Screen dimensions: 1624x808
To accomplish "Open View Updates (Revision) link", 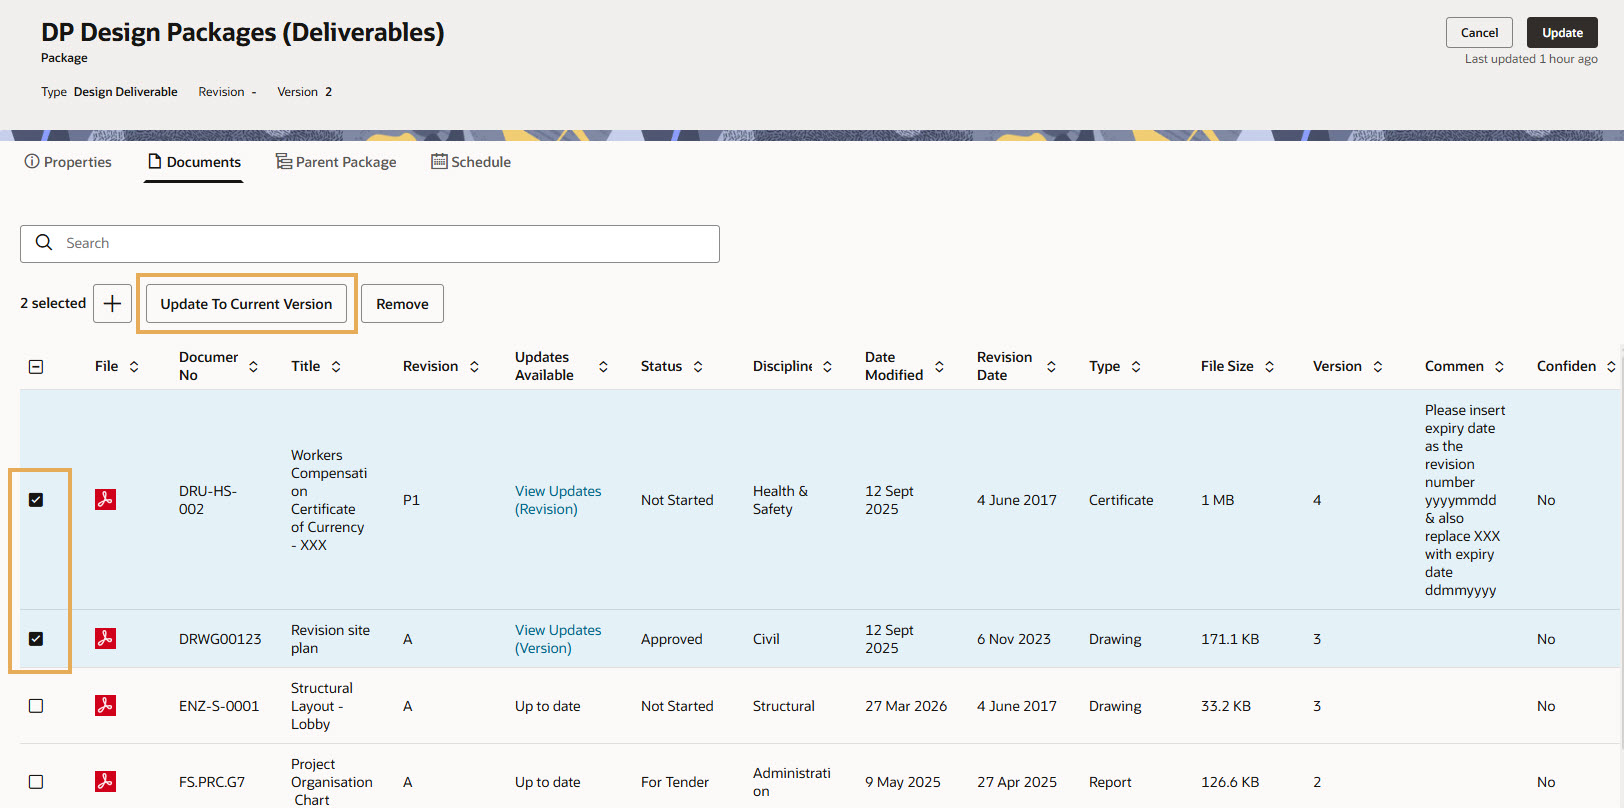I will (558, 500).
